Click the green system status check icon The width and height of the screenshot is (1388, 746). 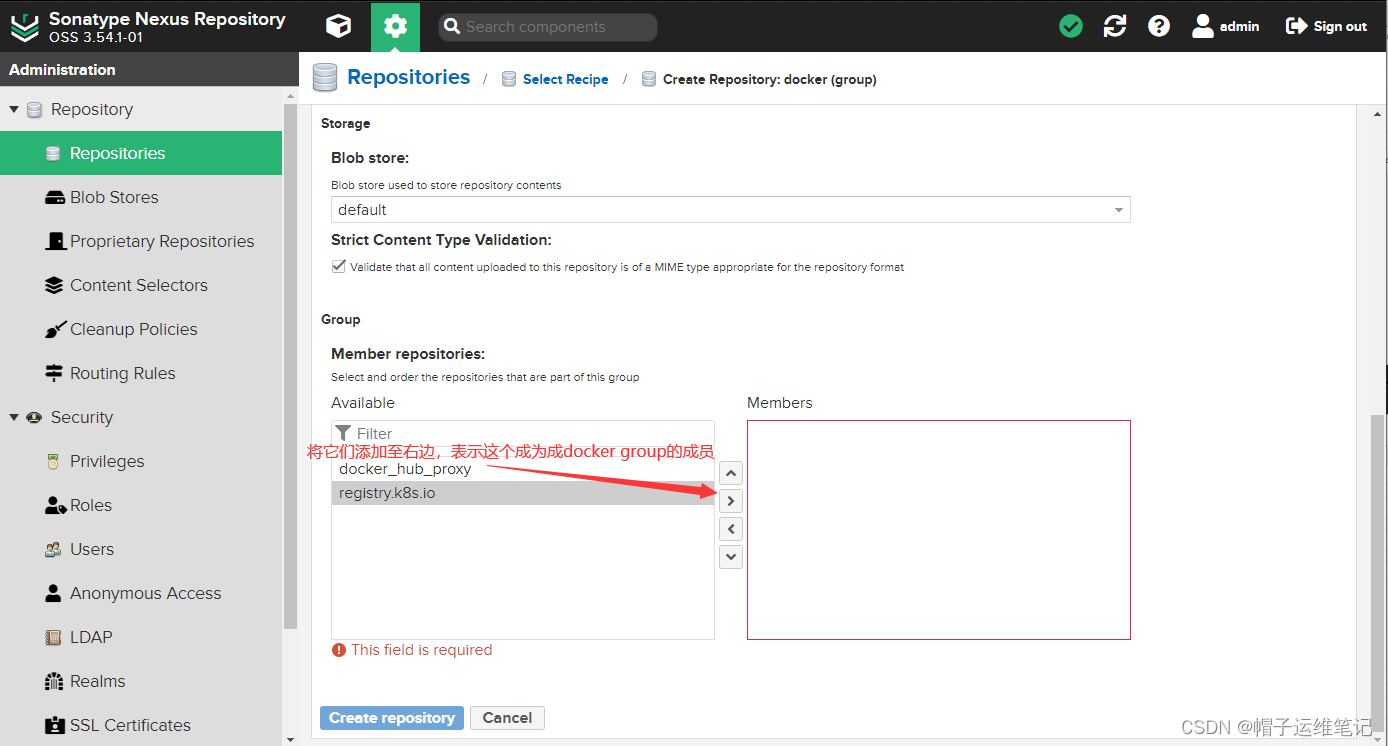[1071, 27]
